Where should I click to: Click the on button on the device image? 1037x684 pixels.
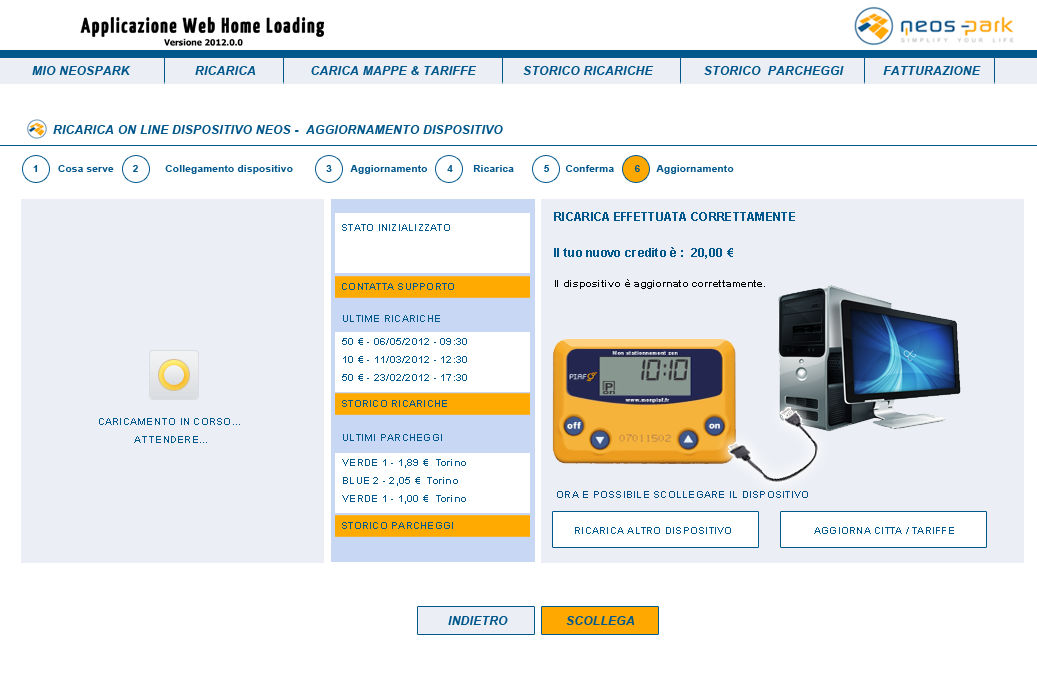tap(714, 425)
